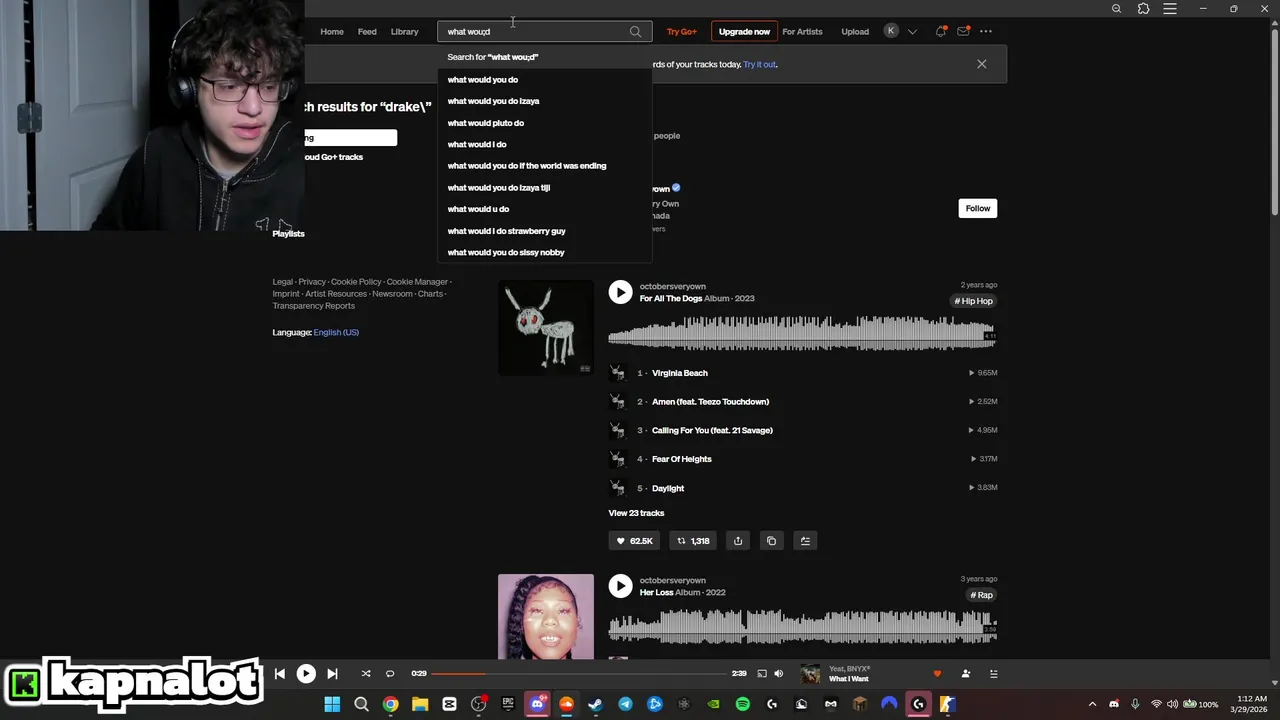1280x720 pixels.
Task: Open Language English (US) selector
Action: click(336, 332)
